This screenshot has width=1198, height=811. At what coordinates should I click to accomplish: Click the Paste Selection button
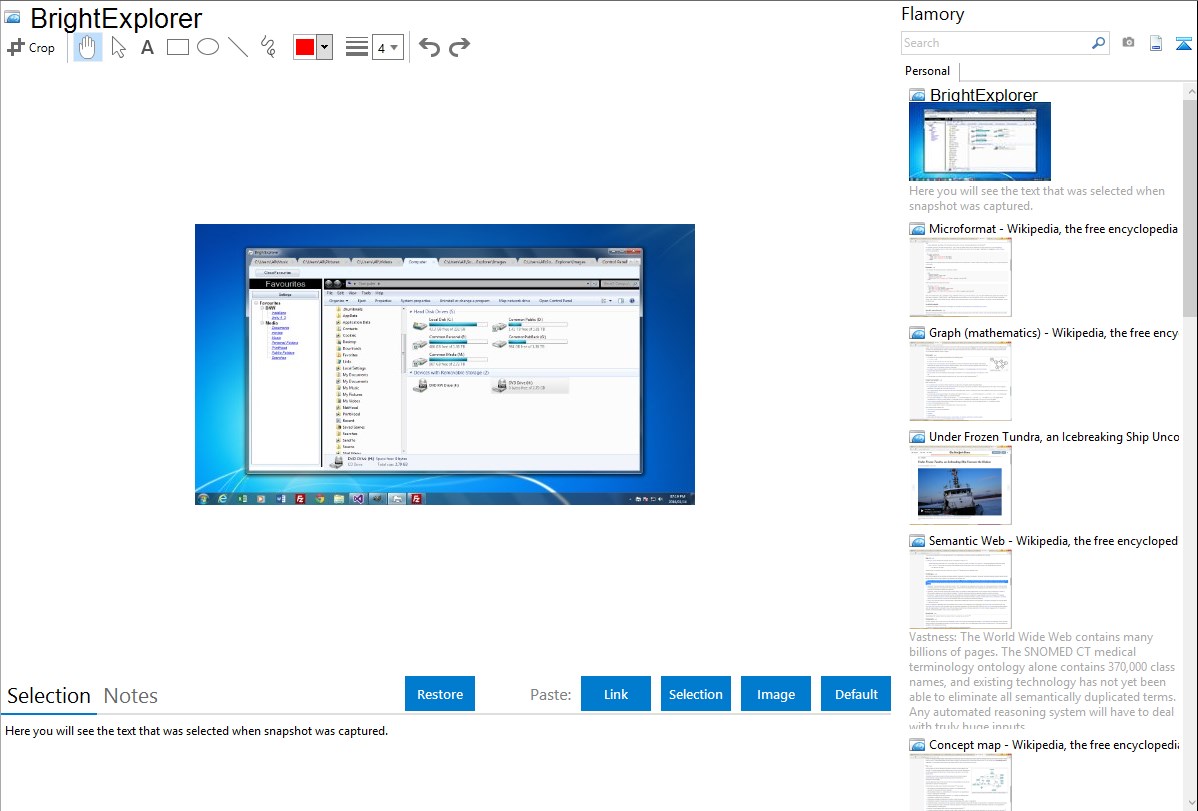click(x=695, y=694)
